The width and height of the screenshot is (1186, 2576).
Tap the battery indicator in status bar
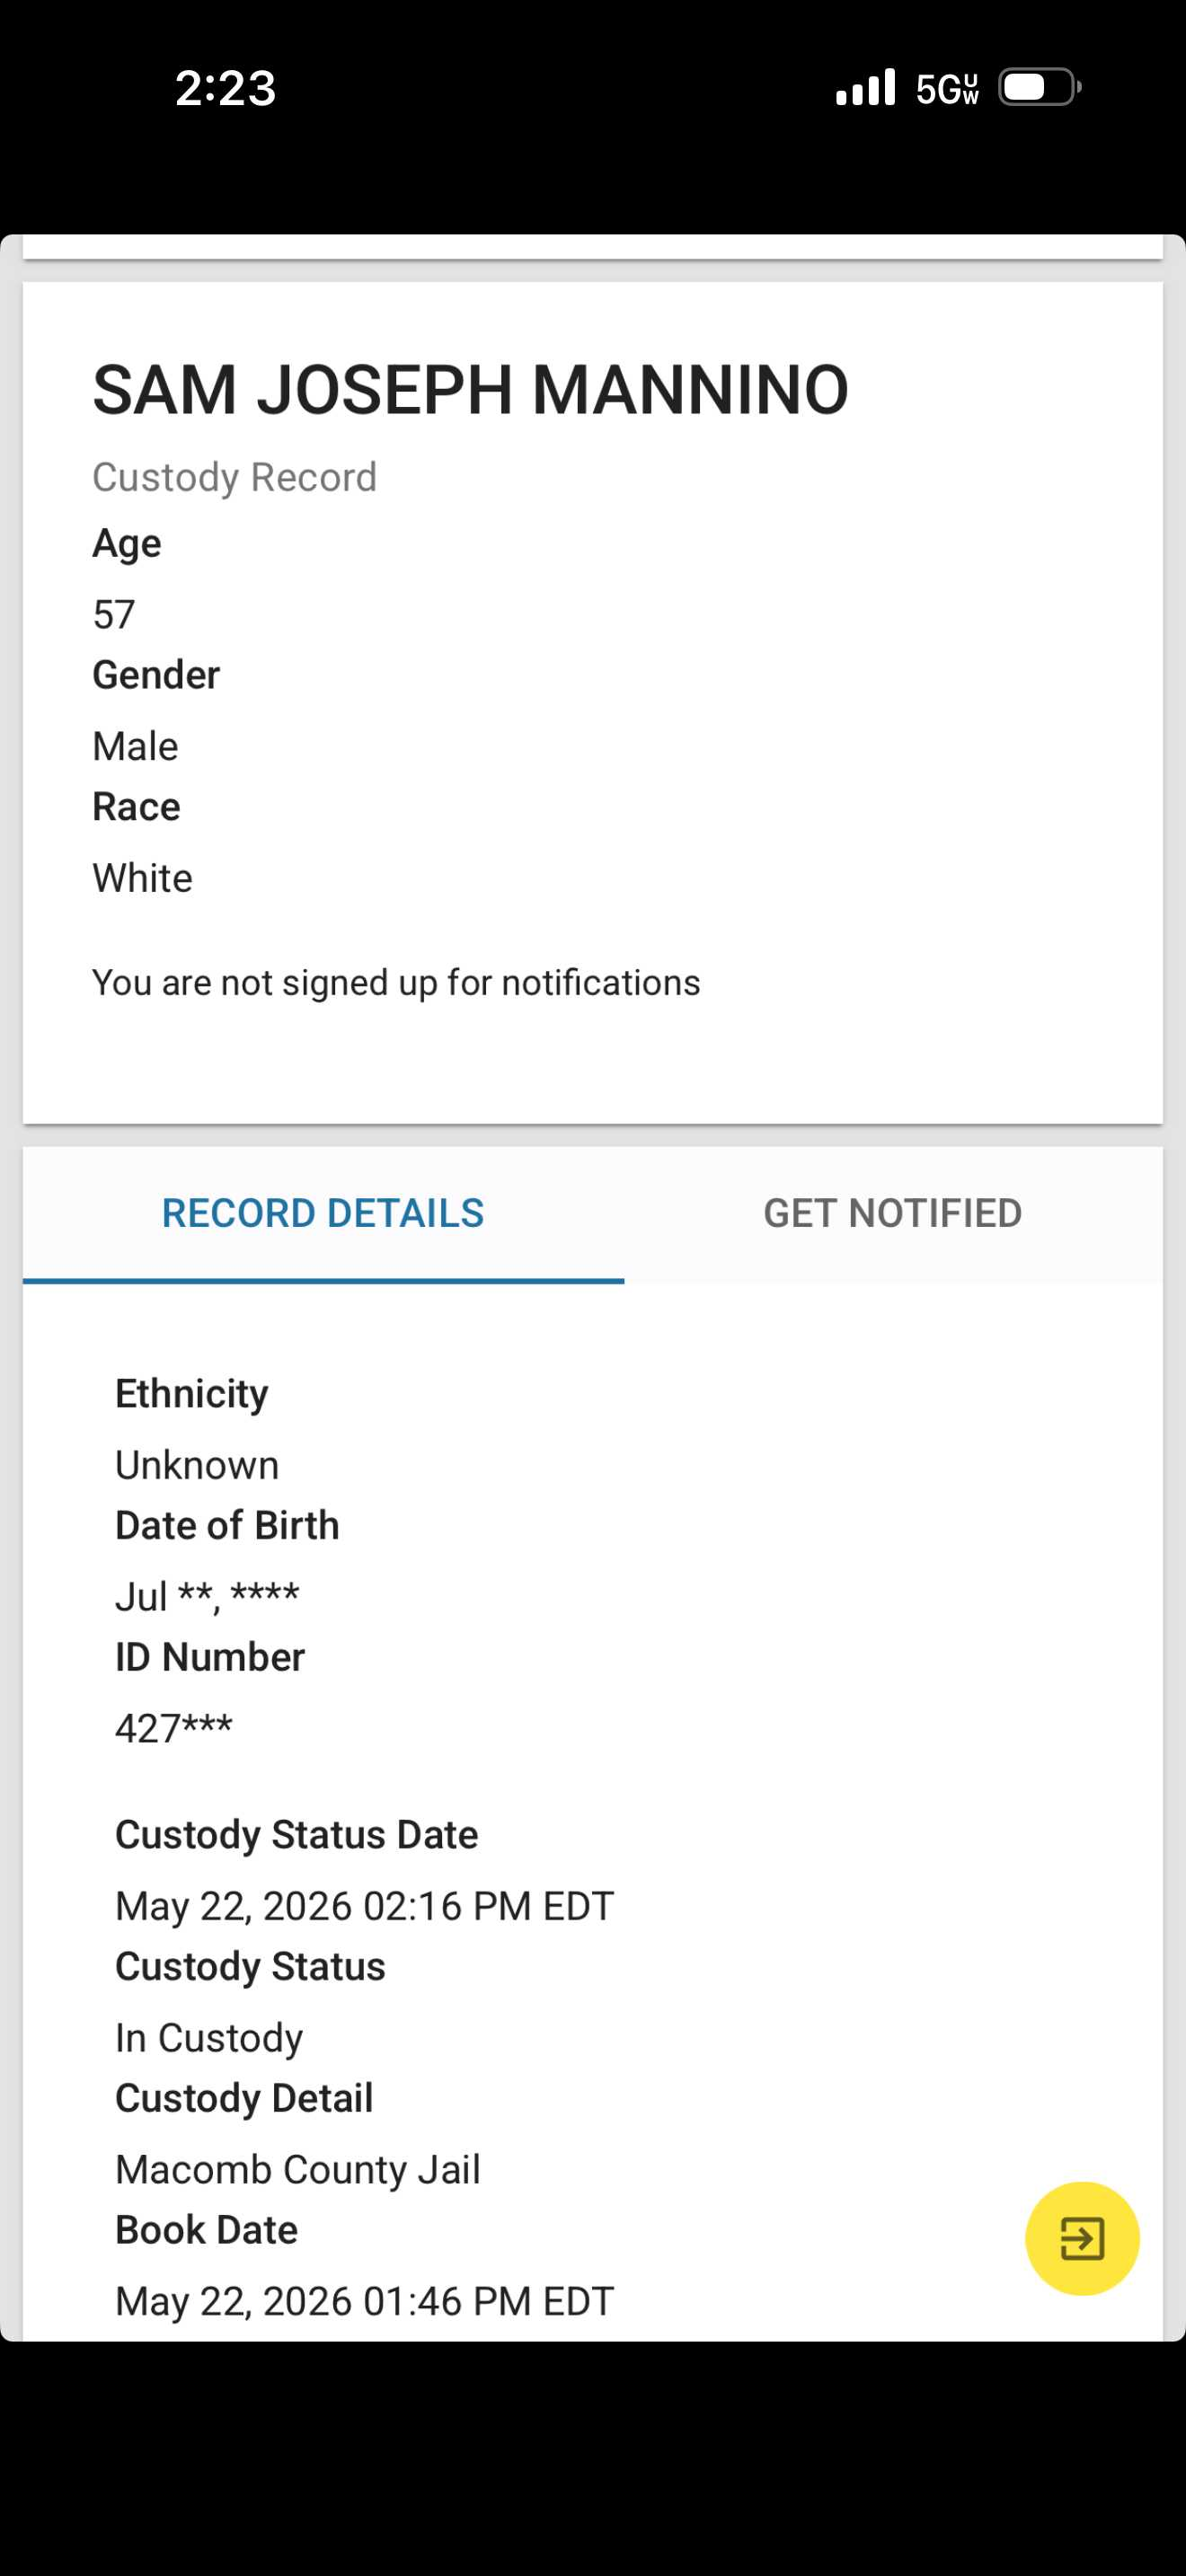point(1040,88)
